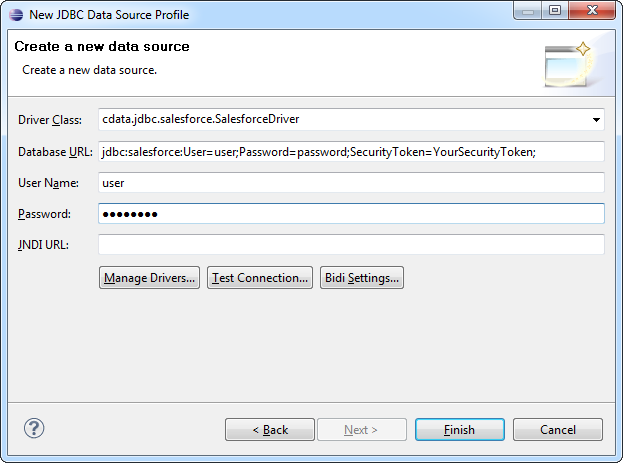Viewport: 623px width, 463px height.
Task: Click the greyed-out Next button
Action: [361, 430]
